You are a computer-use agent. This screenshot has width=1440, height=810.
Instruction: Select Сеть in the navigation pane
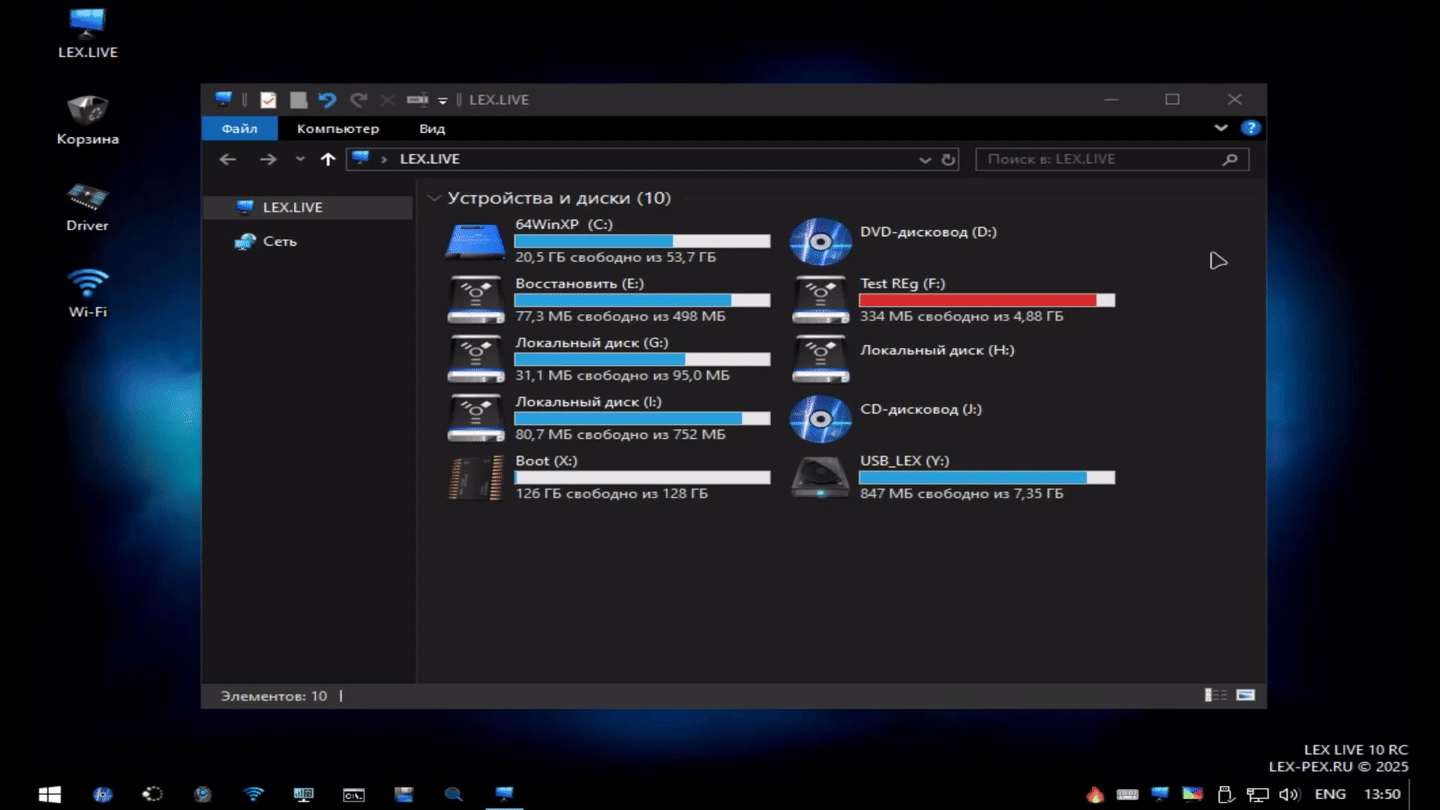[279, 241]
